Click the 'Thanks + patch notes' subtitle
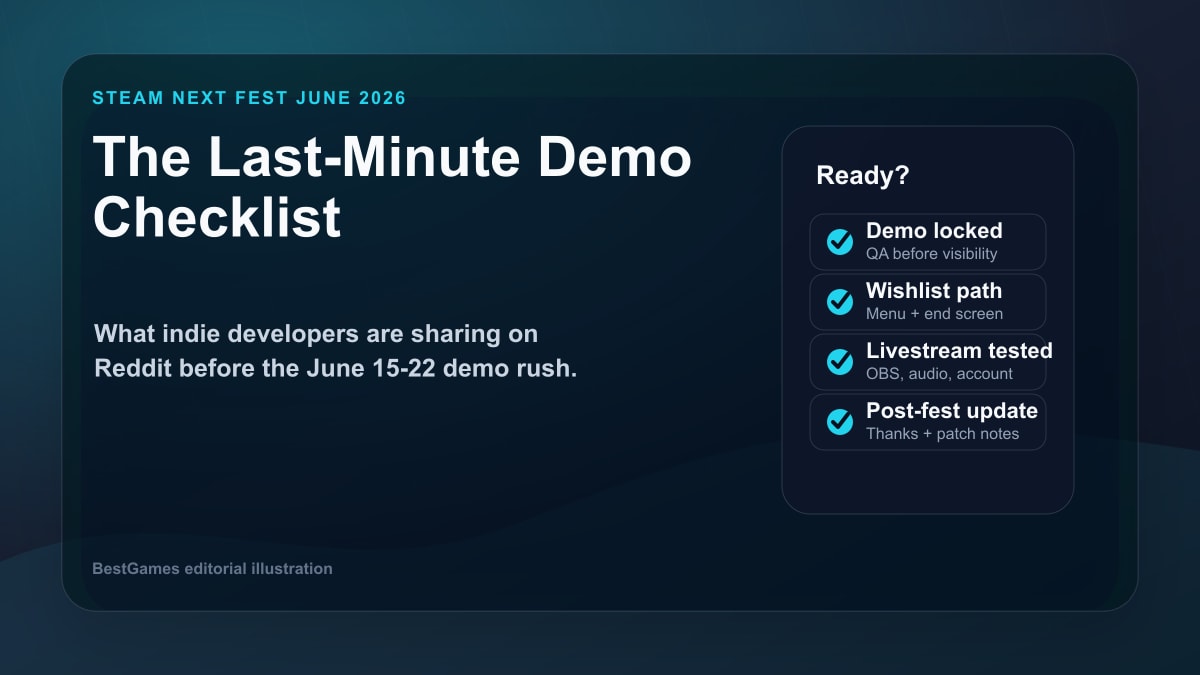Image resolution: width=1200 pixels, height=675 pixels. [x=942, y=434]
